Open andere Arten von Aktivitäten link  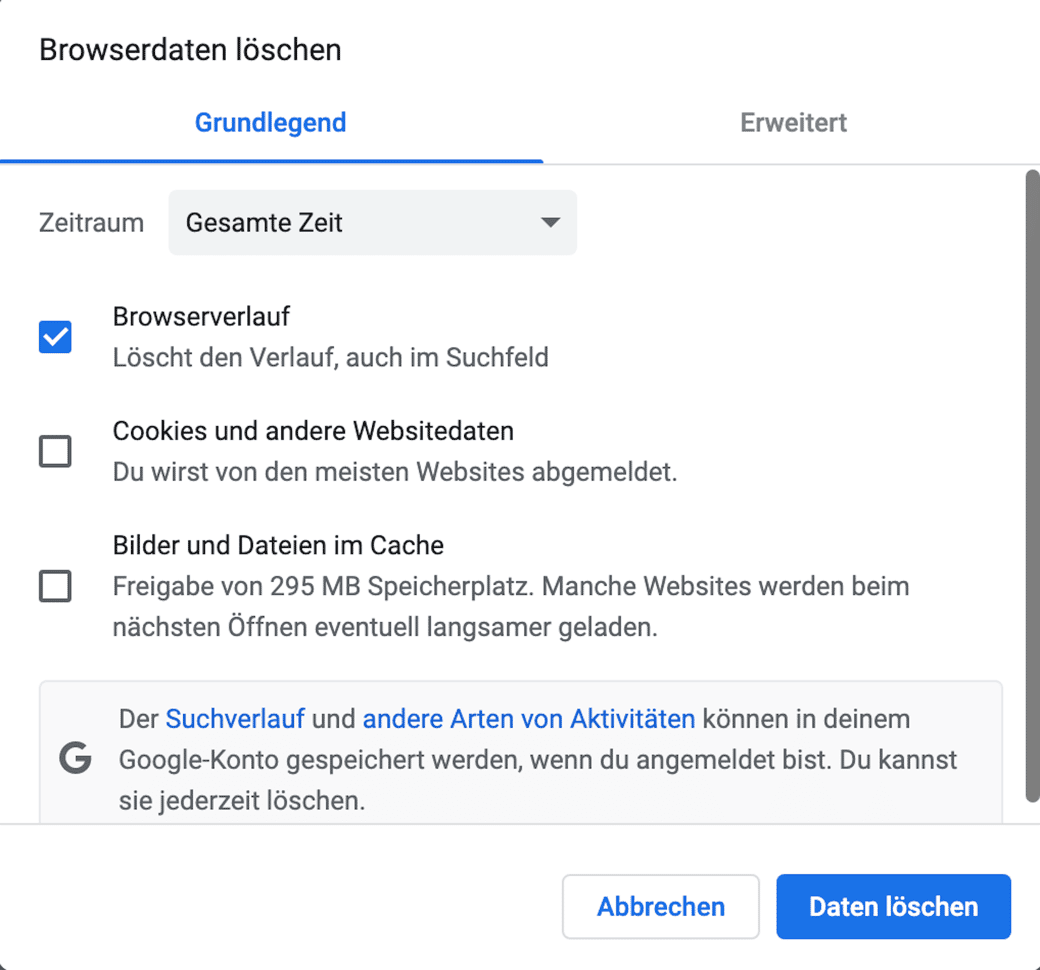pos(529,719)
